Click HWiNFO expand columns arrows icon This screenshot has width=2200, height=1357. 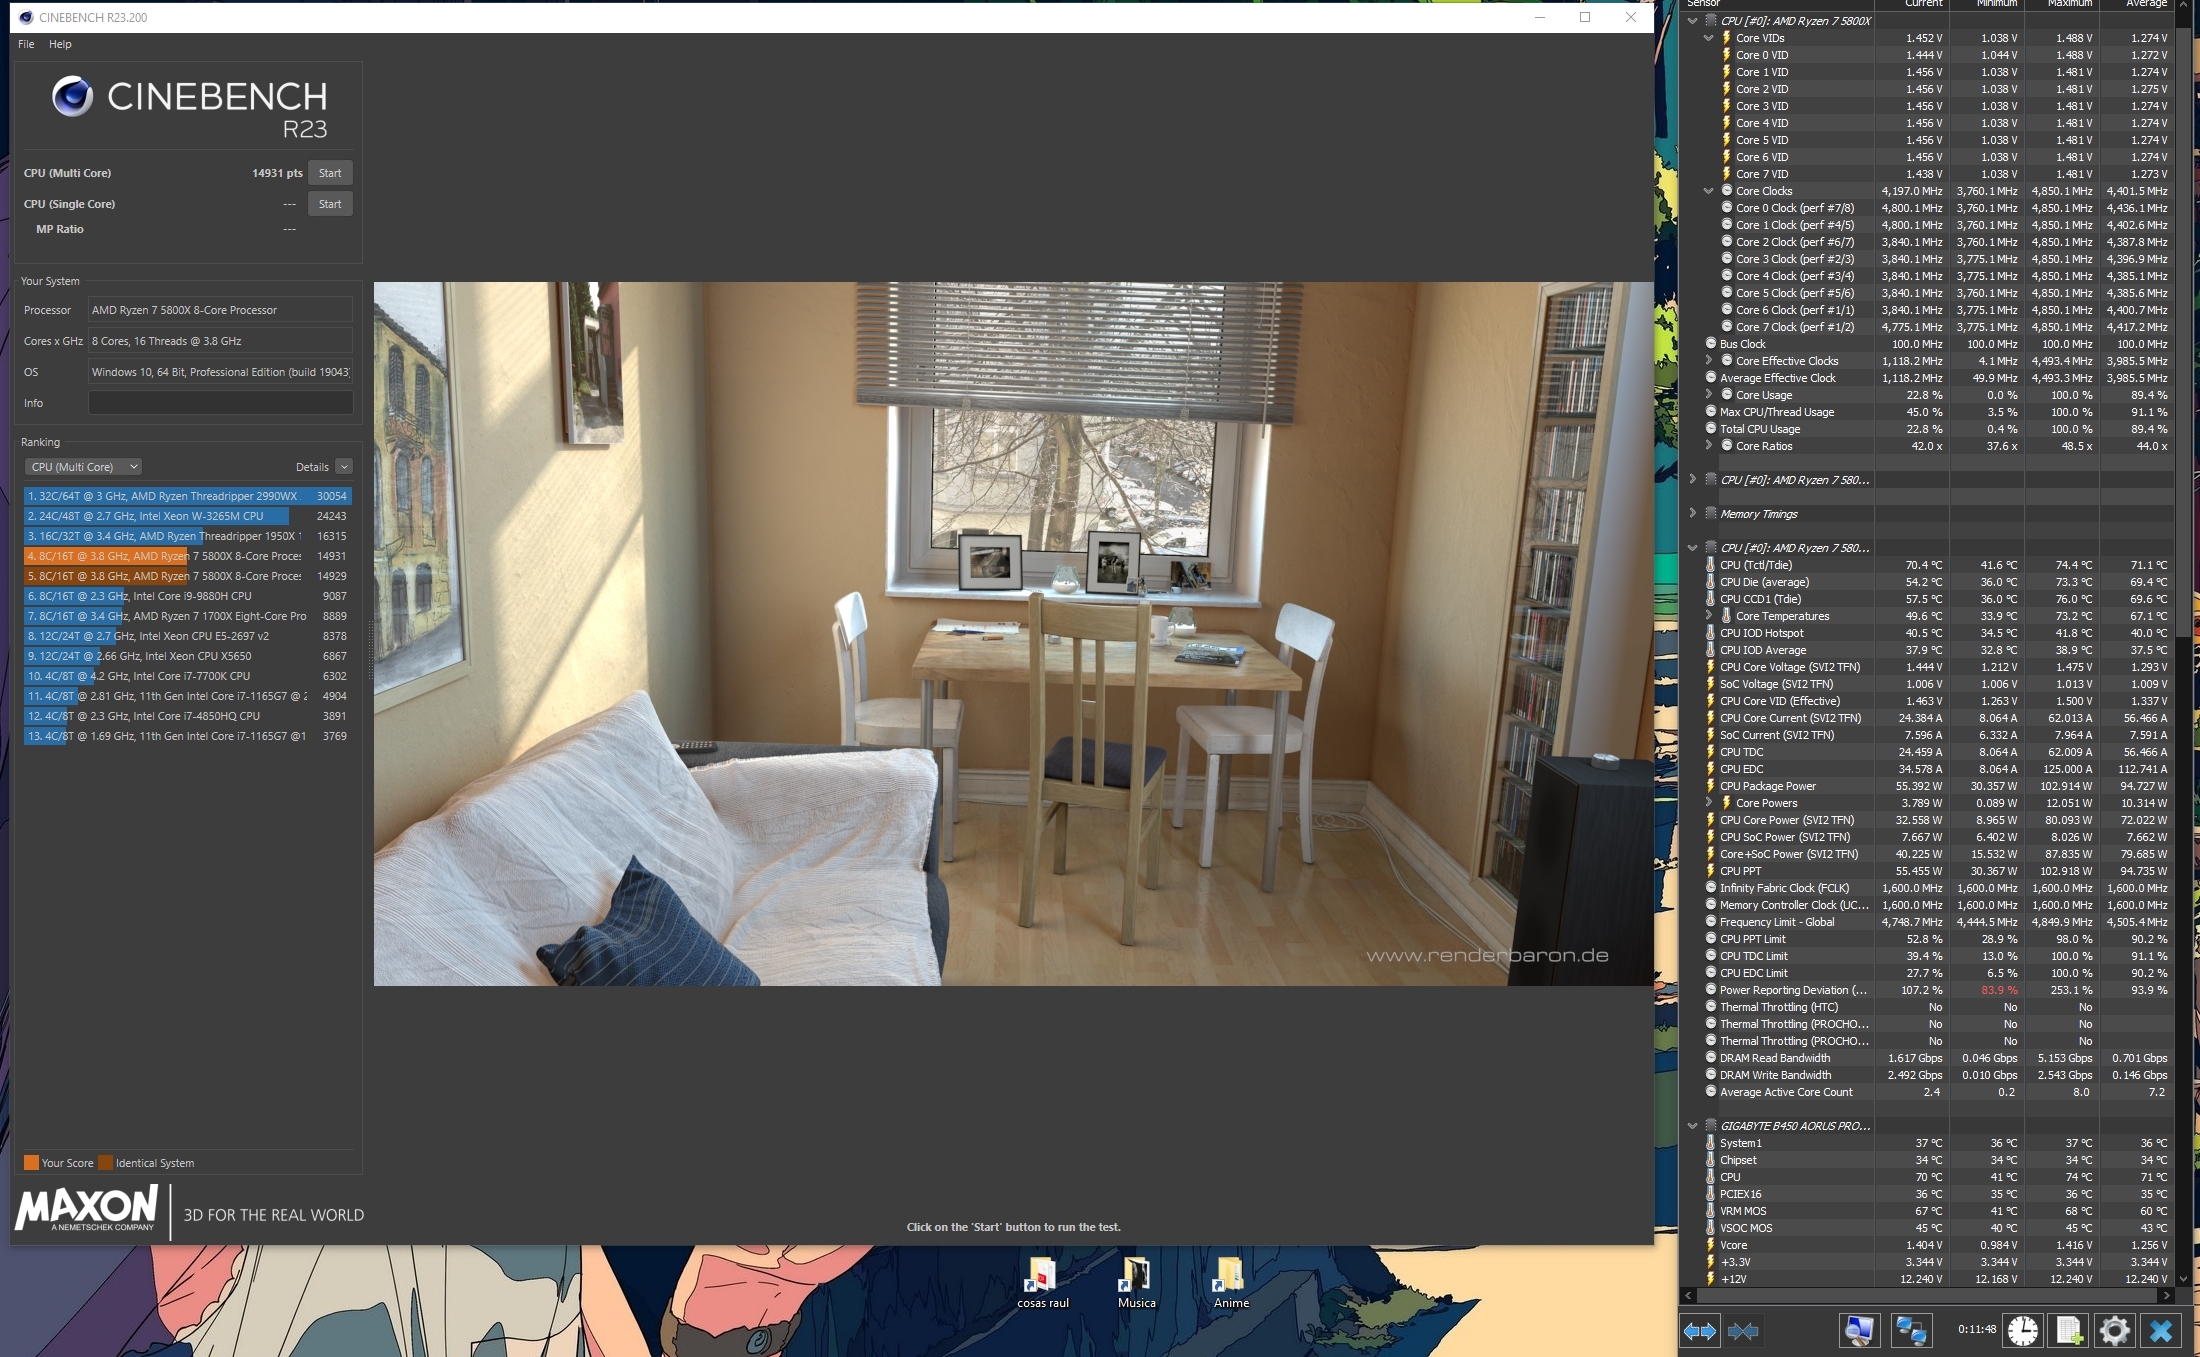tap(1699, 1331)
